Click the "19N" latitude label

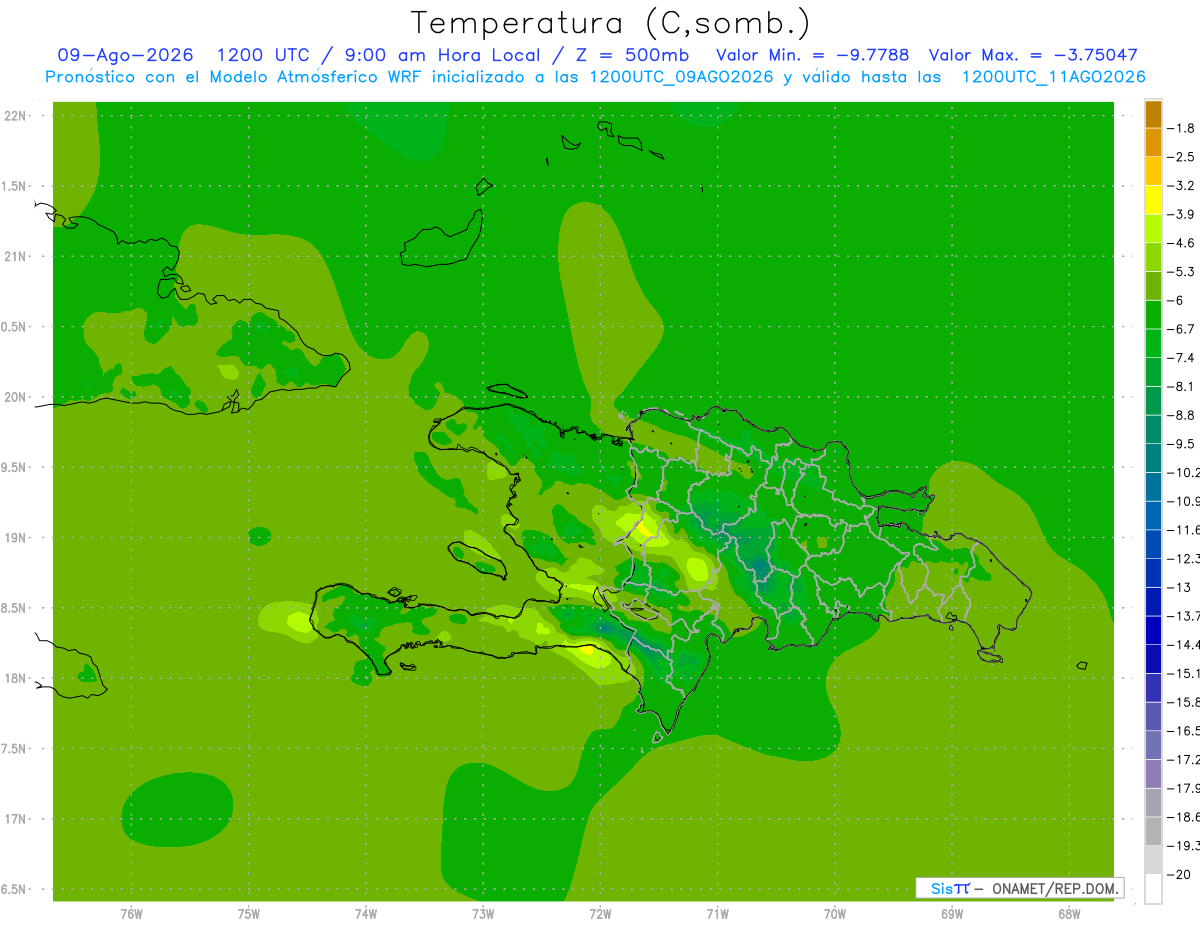tap(14, 537)
